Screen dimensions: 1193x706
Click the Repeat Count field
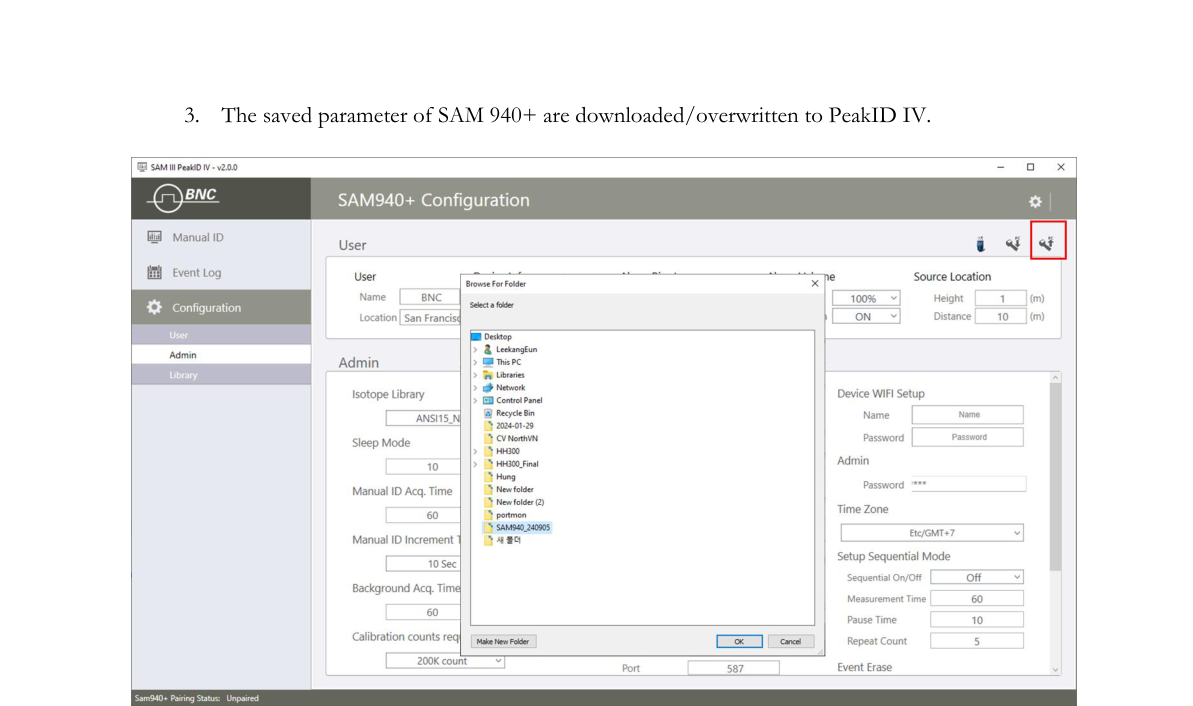(977, 641)
